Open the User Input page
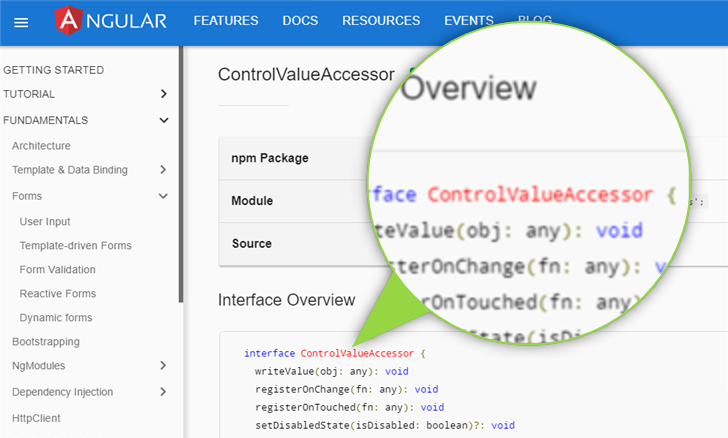728x438 pixels. 45,222
